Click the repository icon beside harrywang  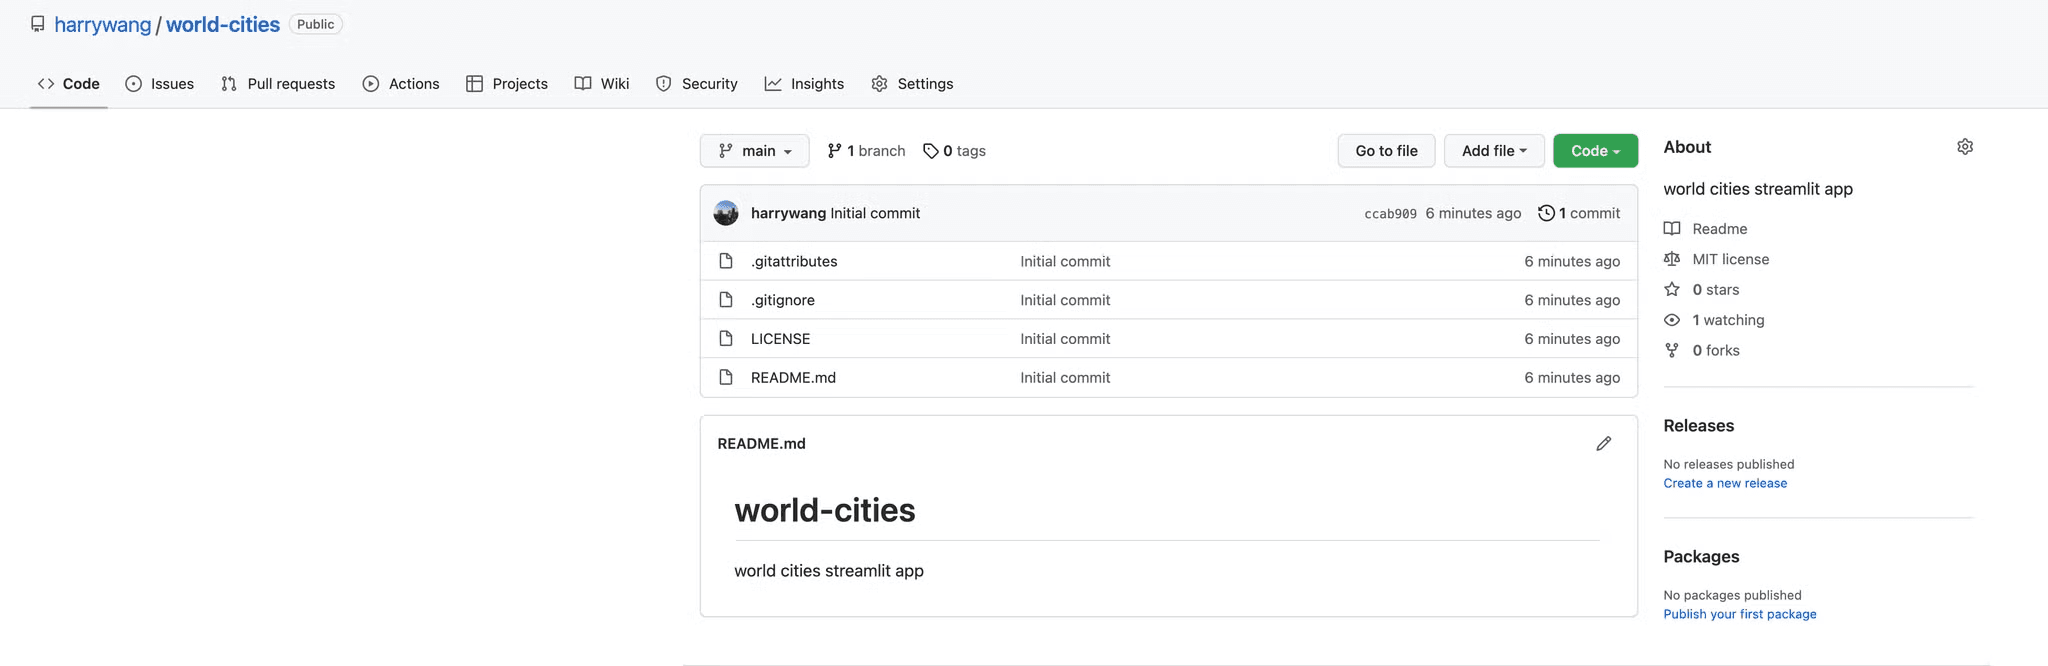tap(37, 24)
